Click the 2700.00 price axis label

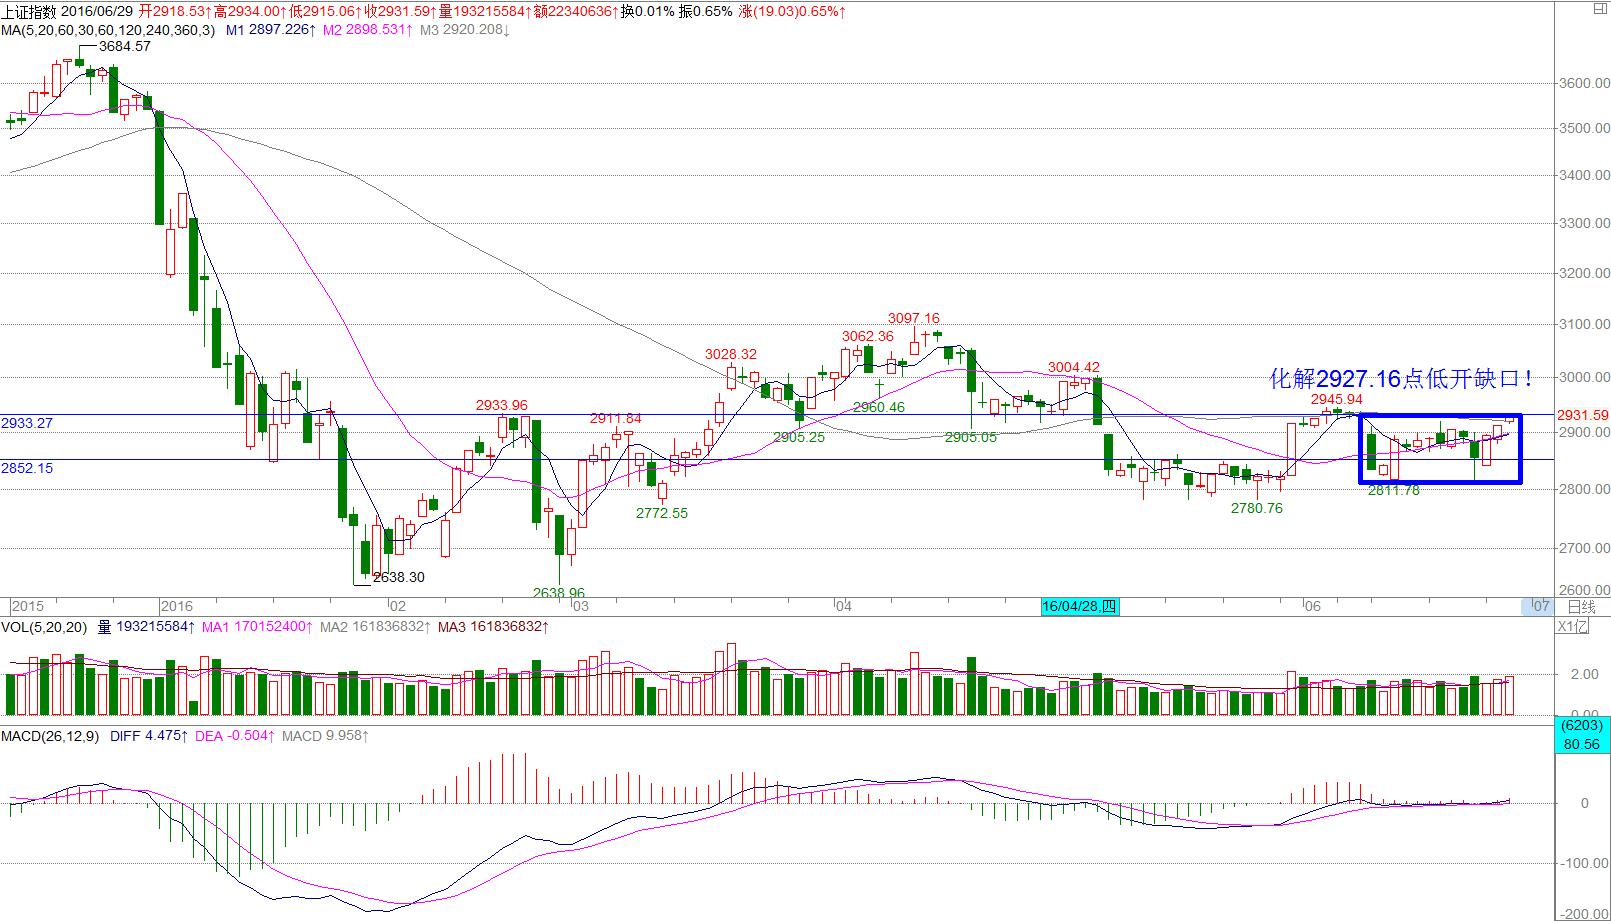1585,548
